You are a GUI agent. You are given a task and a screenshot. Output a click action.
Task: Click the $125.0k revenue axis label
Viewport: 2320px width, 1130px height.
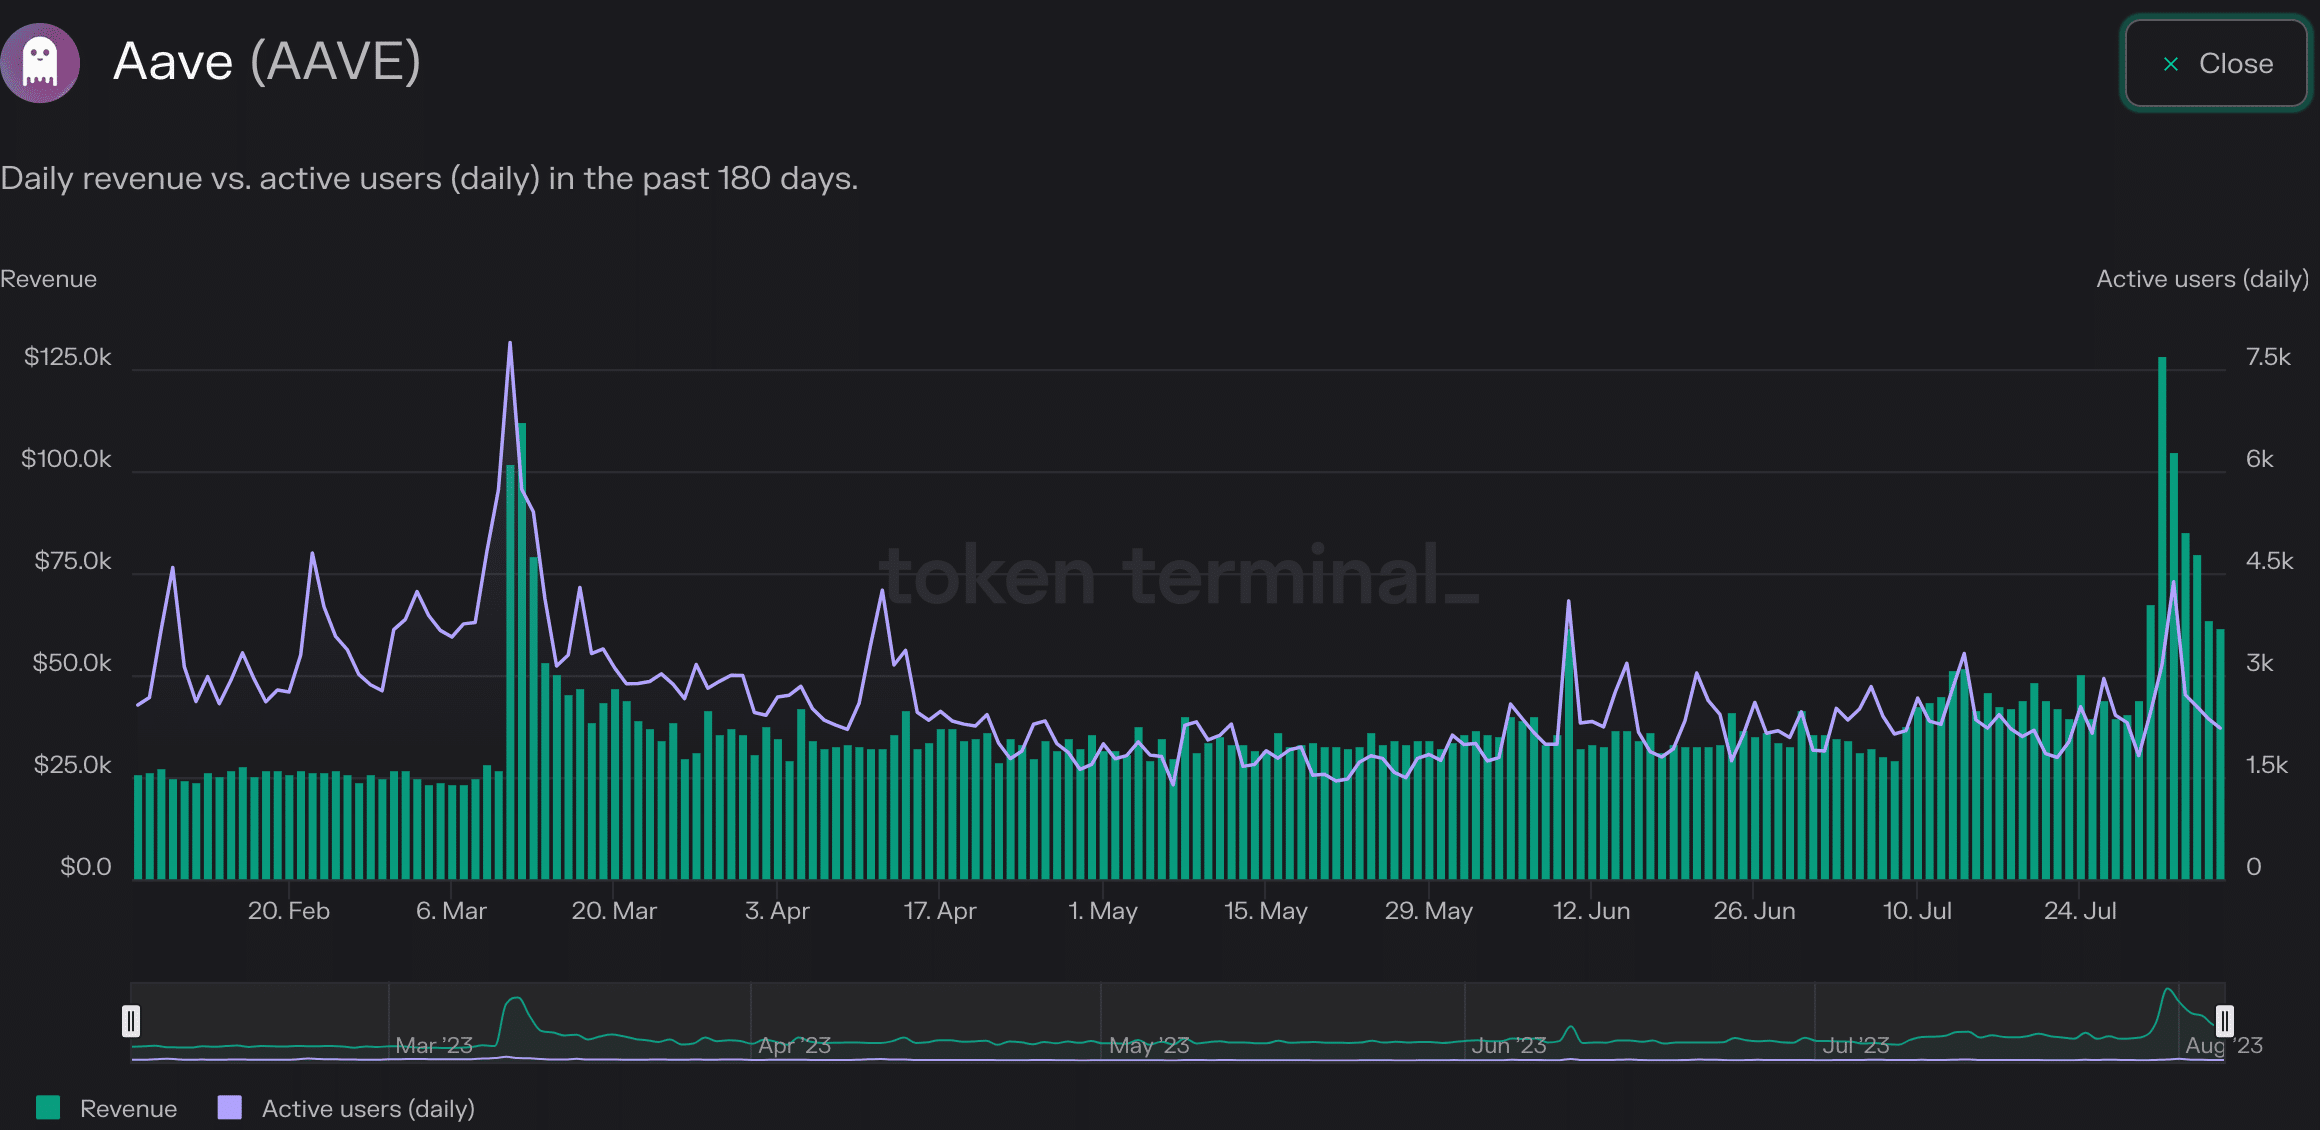point(68,357)
